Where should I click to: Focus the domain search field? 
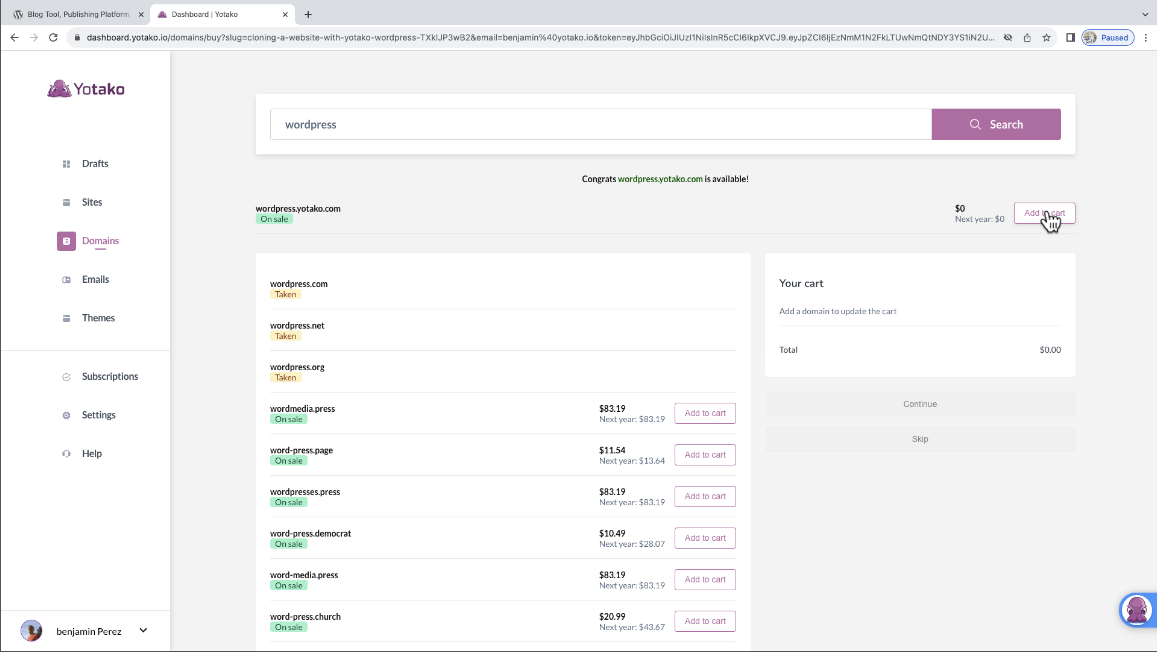(x=601, y=125)
